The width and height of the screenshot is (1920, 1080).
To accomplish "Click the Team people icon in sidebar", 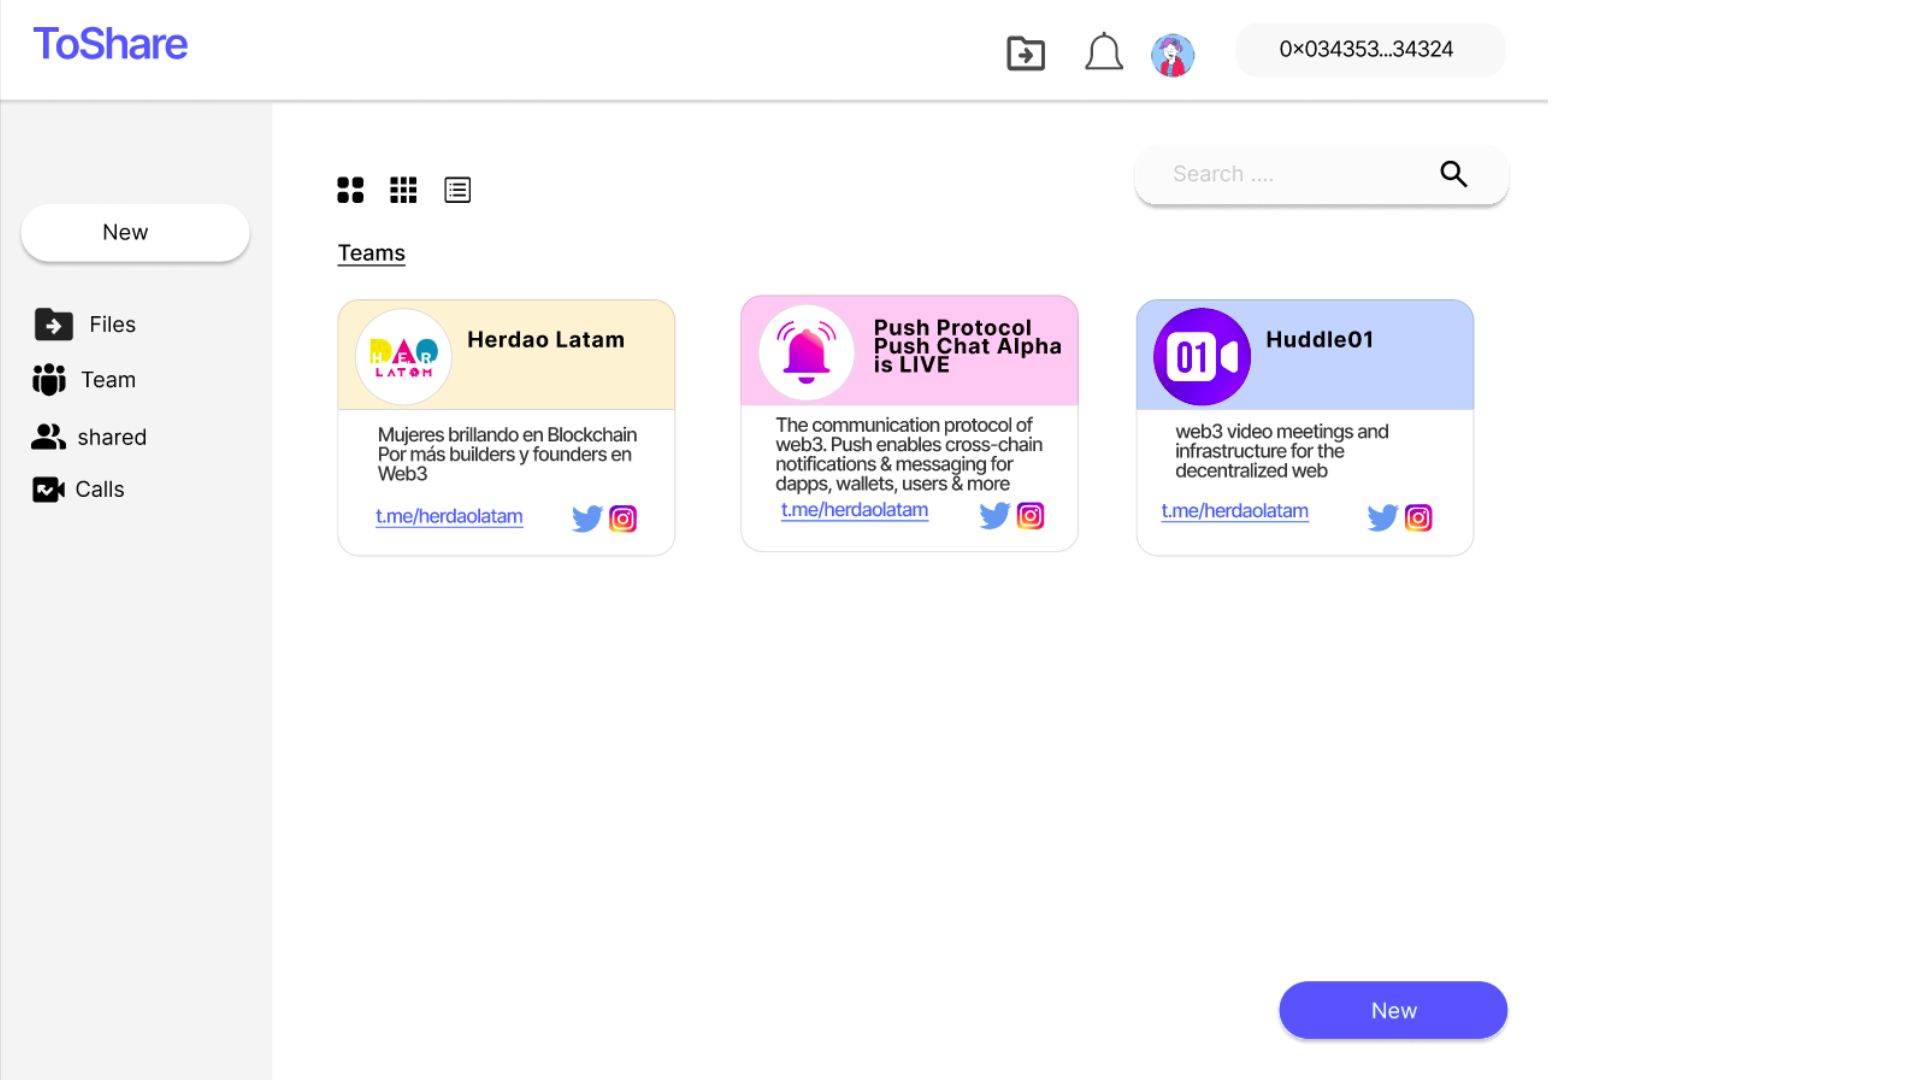I will 49,379.
